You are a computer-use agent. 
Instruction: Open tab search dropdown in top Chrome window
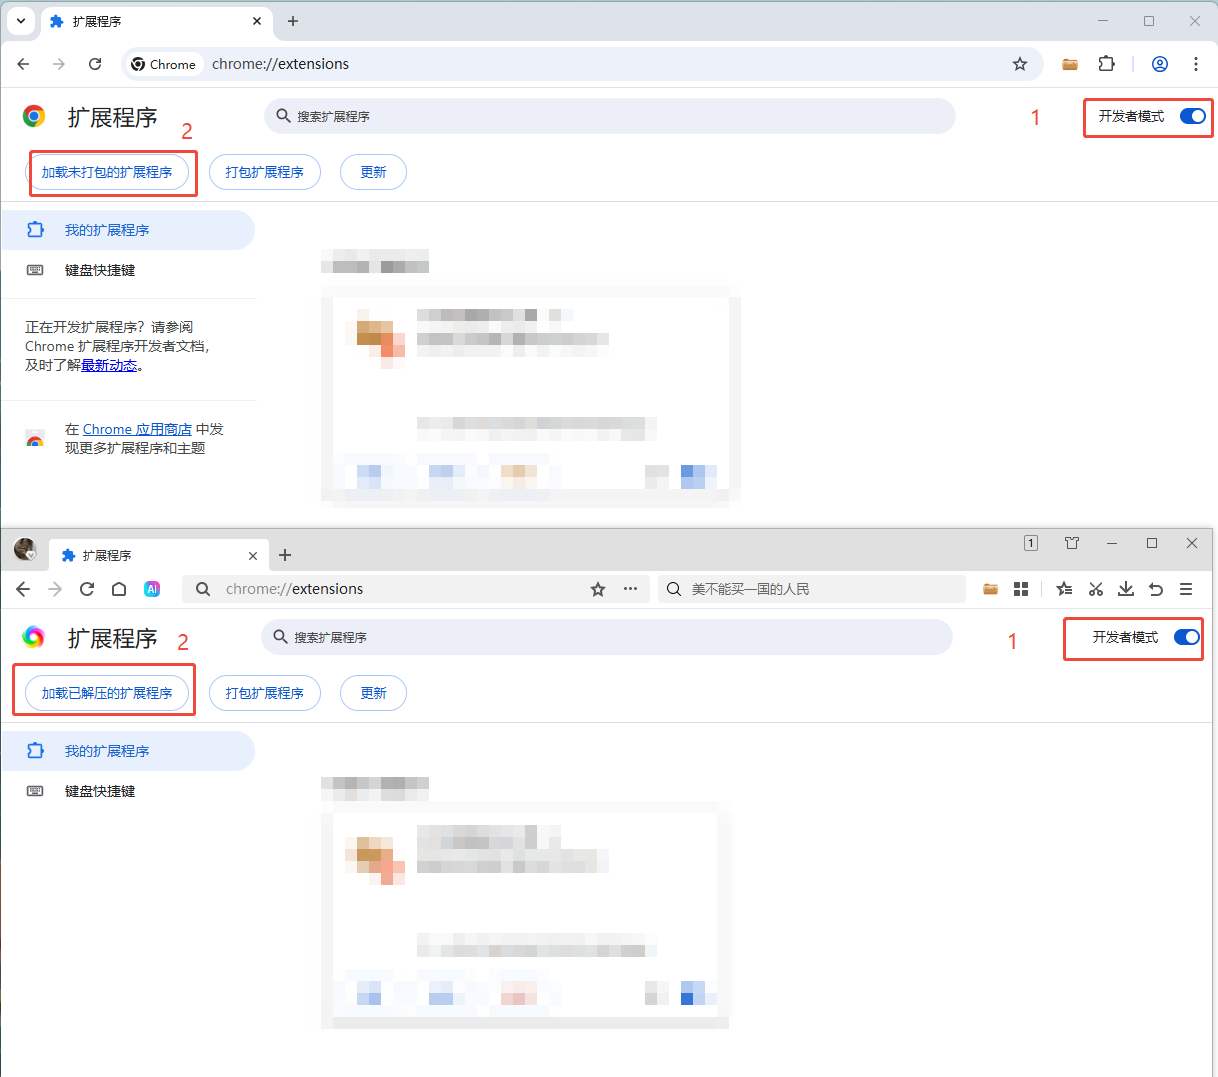click(x=21, y=21)
